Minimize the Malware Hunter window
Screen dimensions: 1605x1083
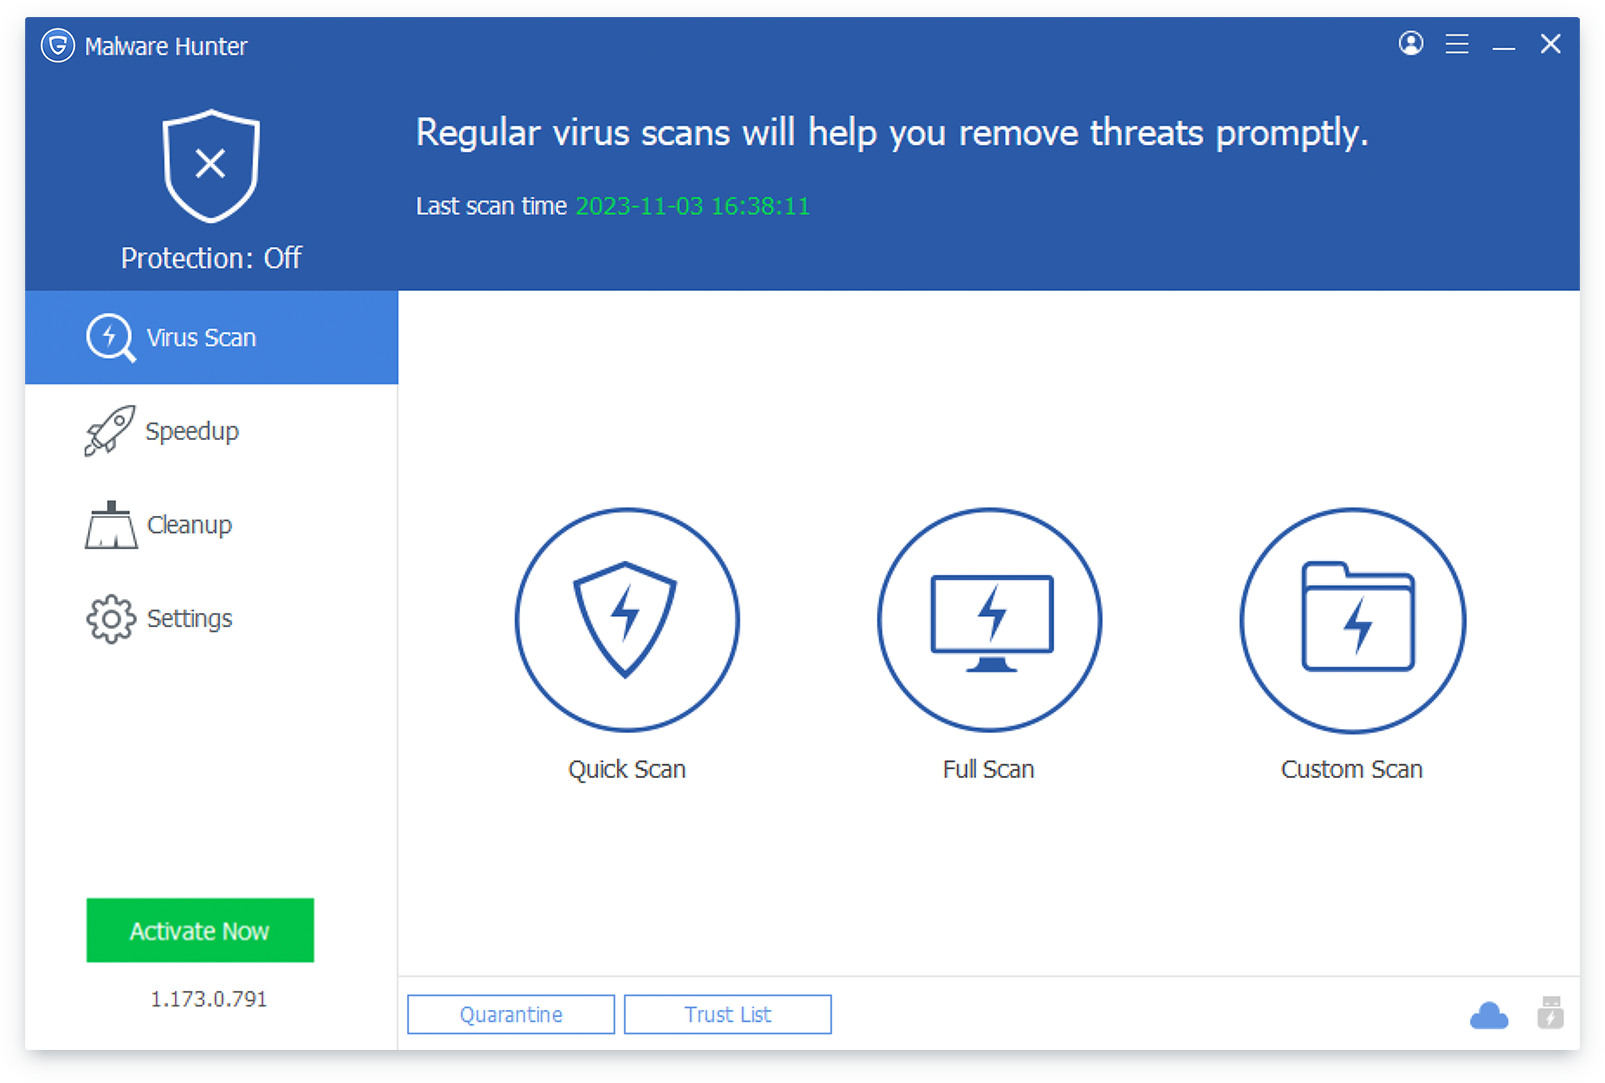tap(1503, 45)
